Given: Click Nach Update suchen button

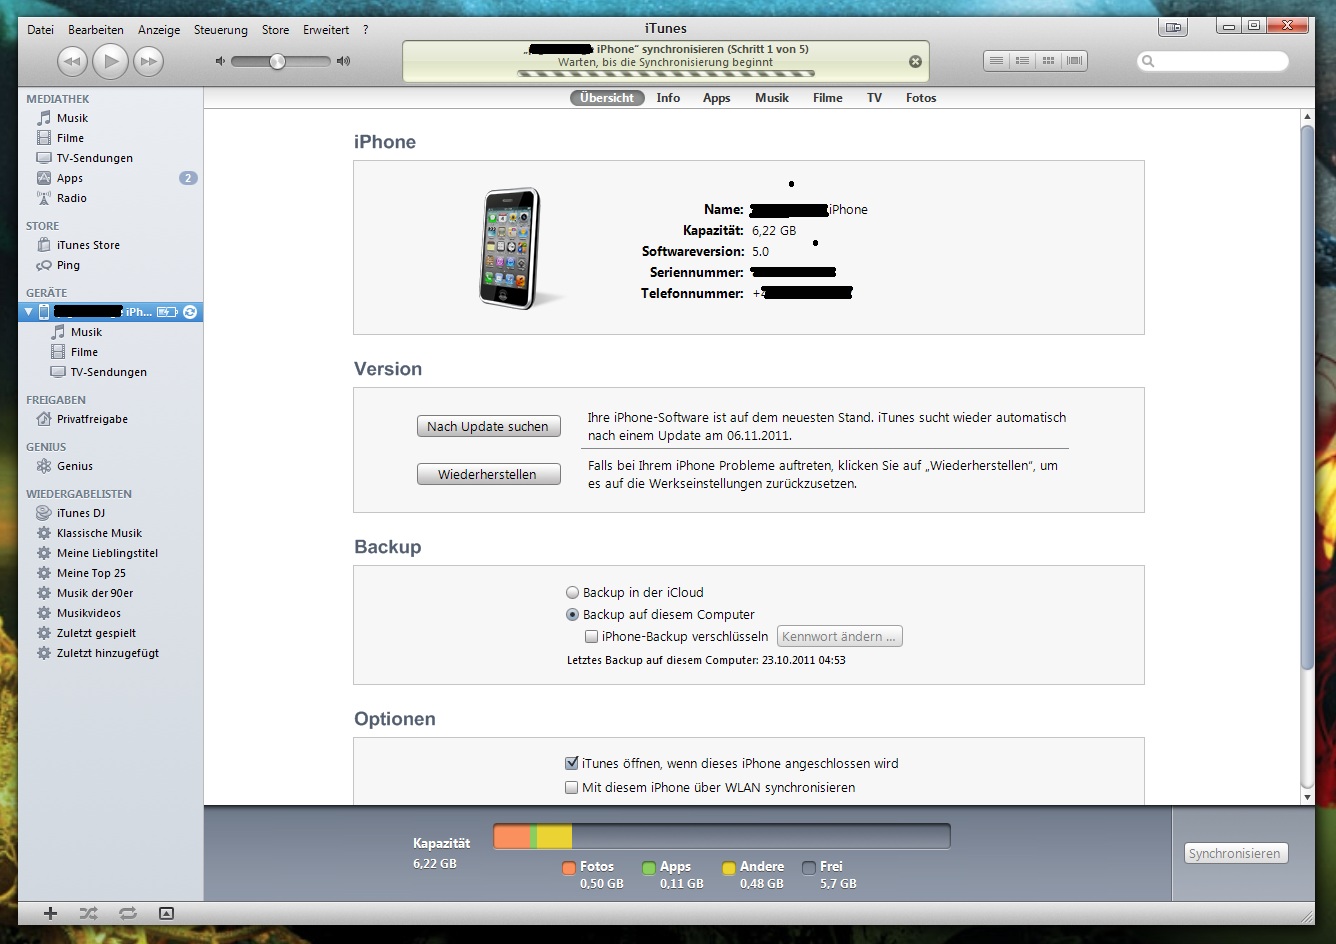Looking at the screenshot, I should pyautogui.click(x=488, y=426).
